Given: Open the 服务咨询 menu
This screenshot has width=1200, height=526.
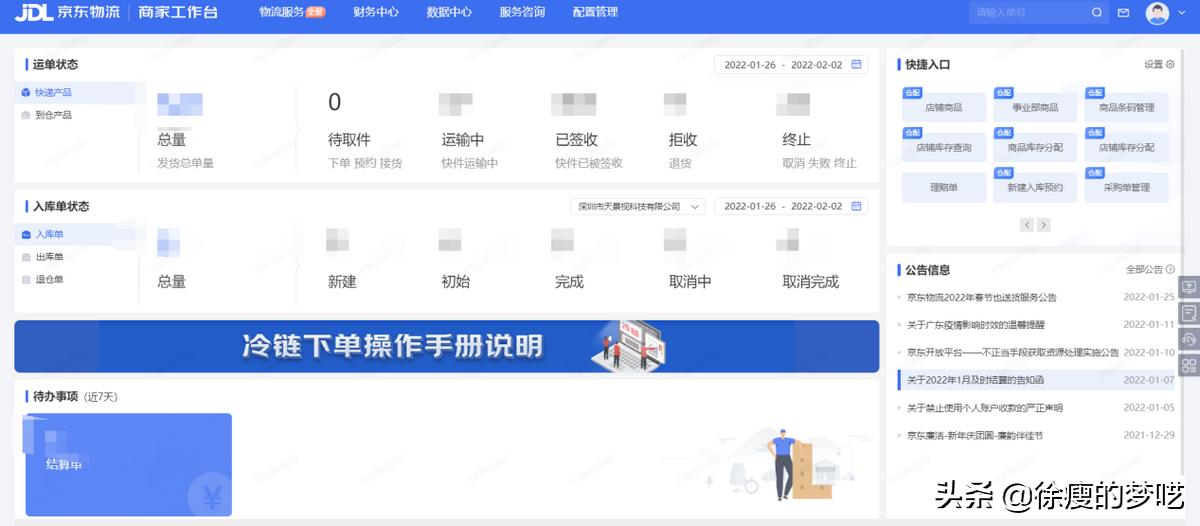Looking at the screenshot, I should tap(522, 13).
